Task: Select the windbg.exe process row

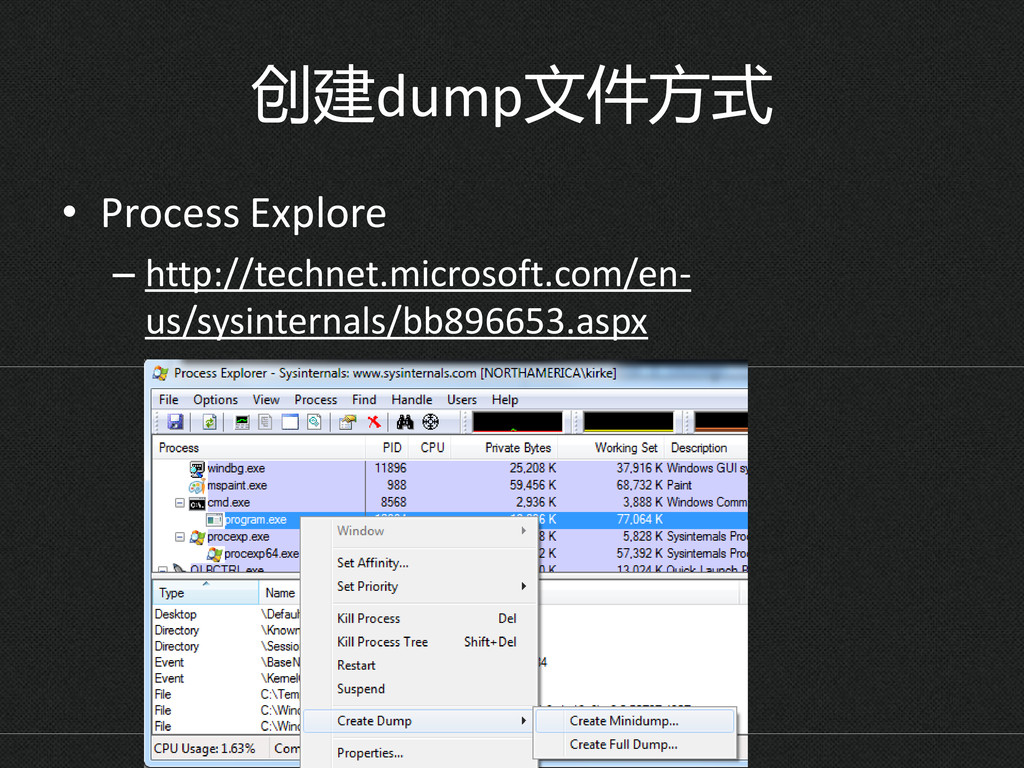Action: (451, 468)
